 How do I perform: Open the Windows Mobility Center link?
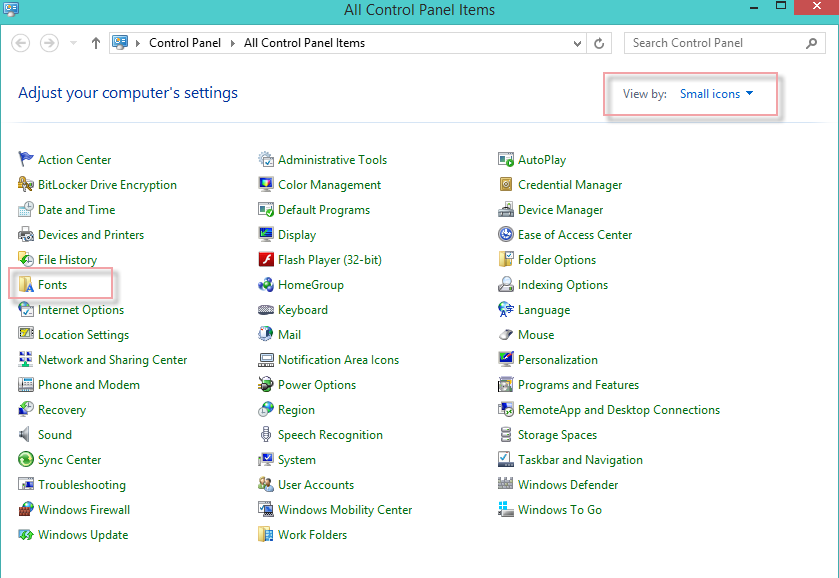click(x=345, y=509)
